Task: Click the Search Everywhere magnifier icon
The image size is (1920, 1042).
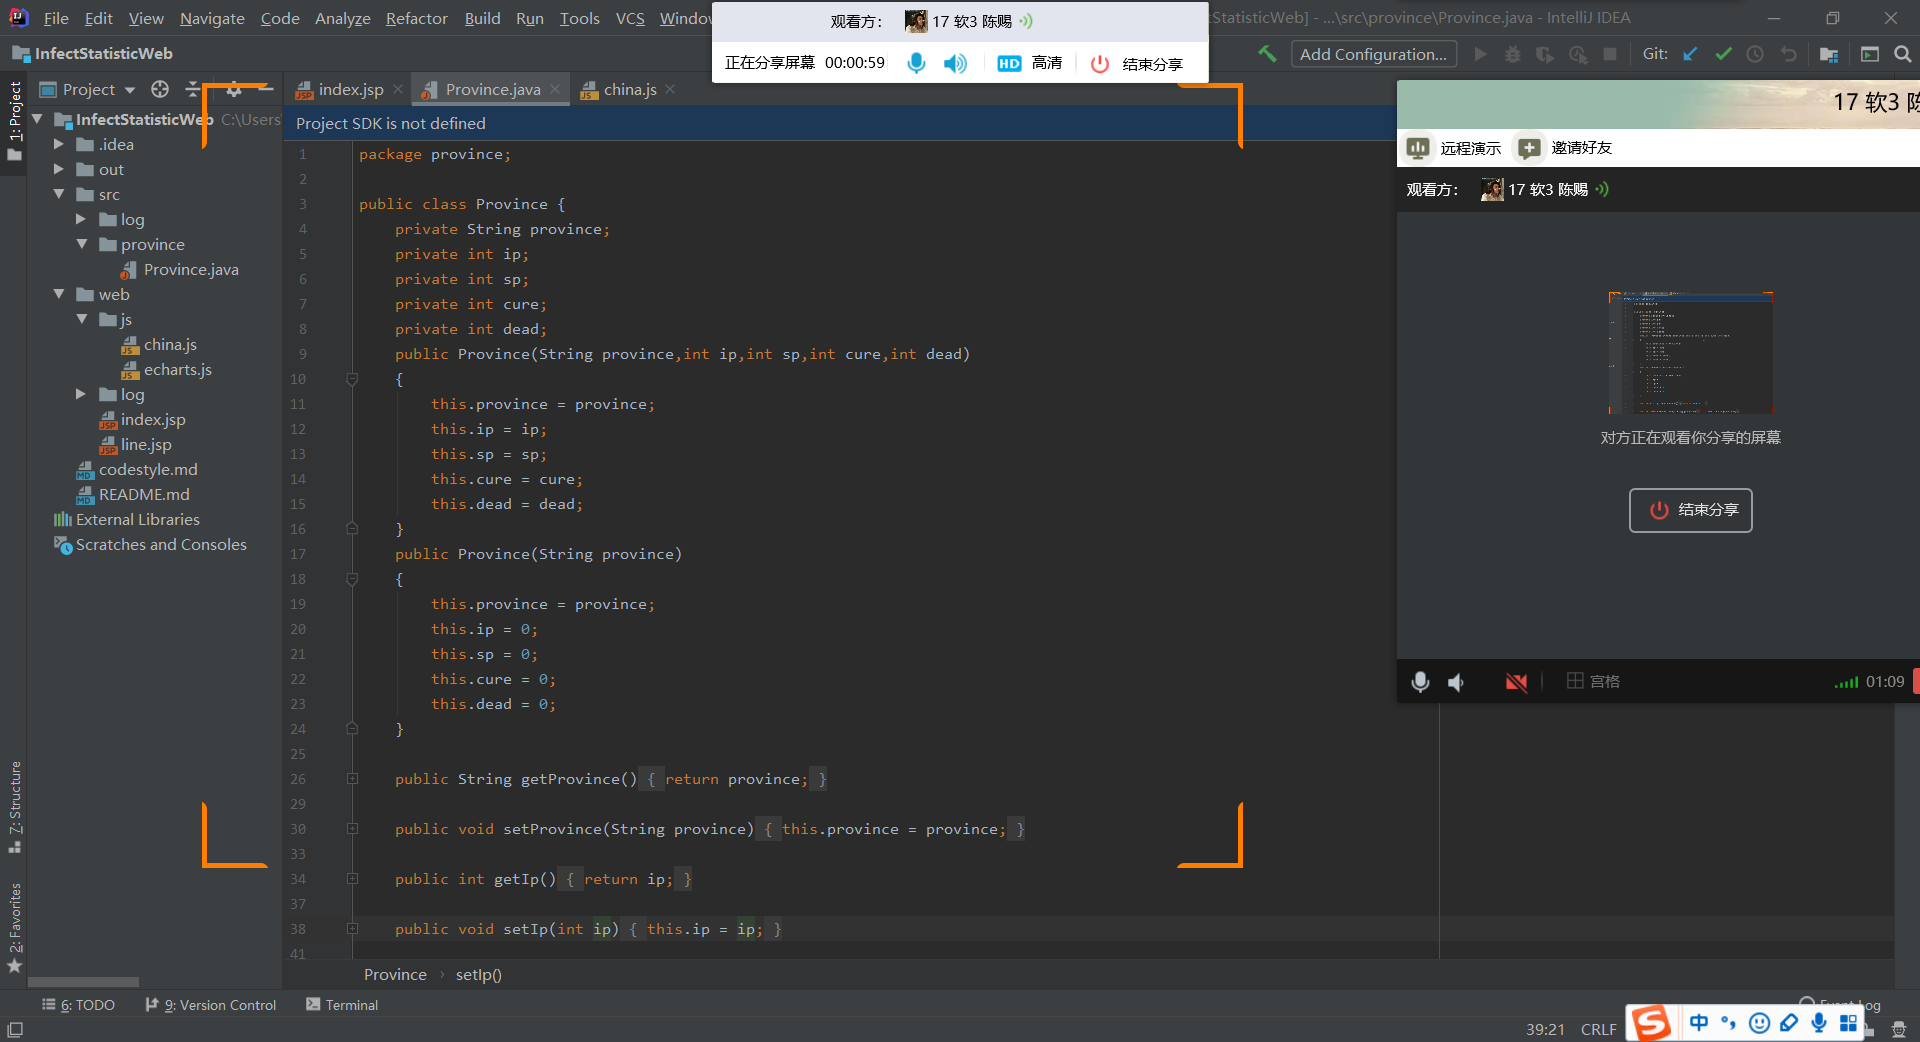Action: point(1902,54)
